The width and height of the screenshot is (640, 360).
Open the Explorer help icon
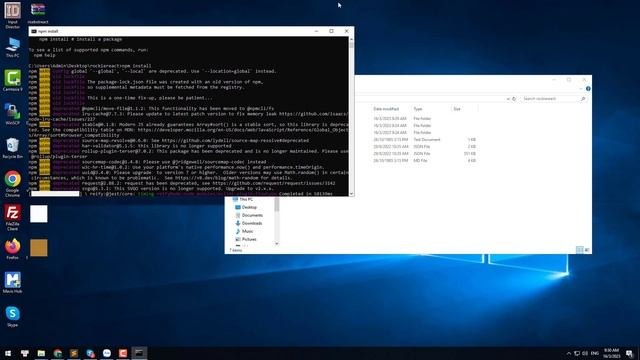pos(588,89)
